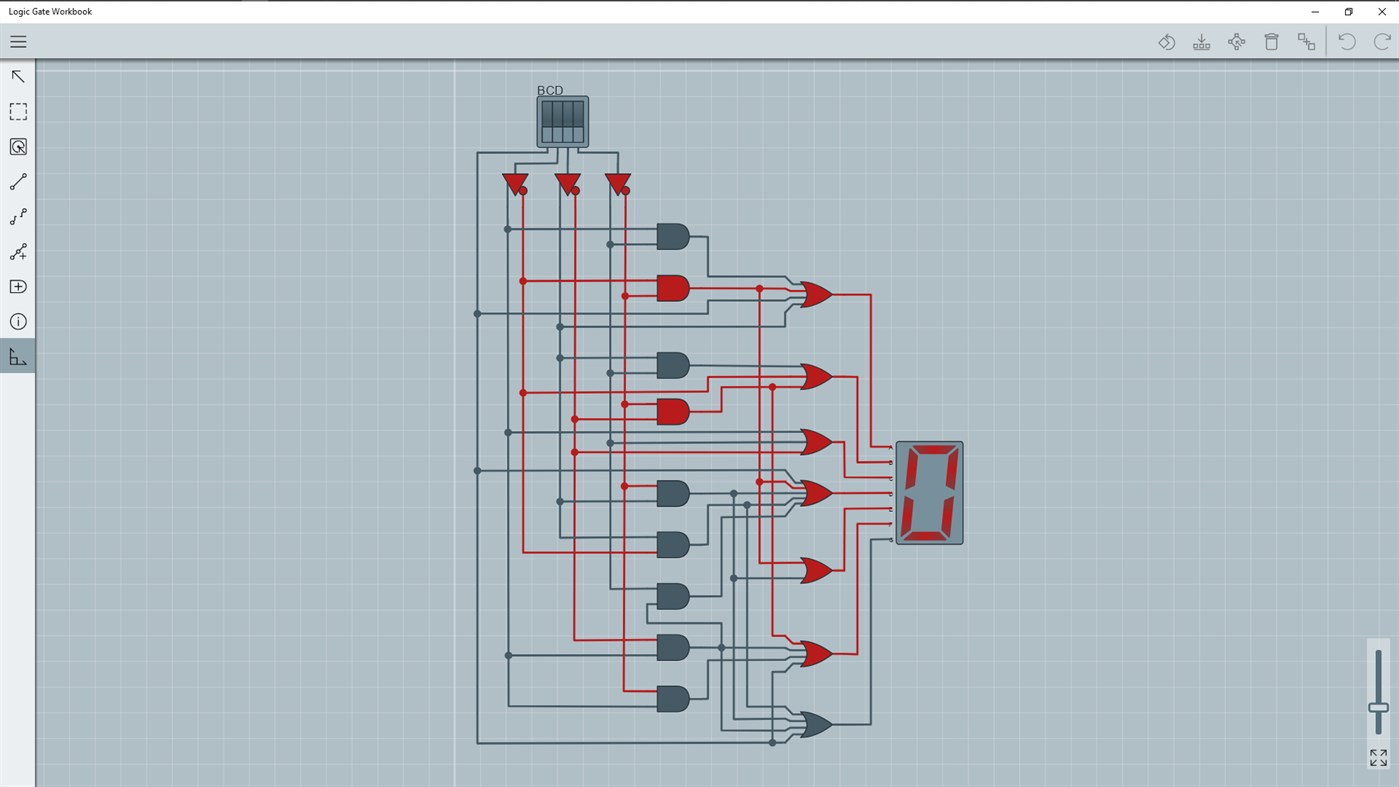Activate the rectangular selection tool
This screenshot has height=787, width=1399.
pyautogui.click(x=17, y=111)
